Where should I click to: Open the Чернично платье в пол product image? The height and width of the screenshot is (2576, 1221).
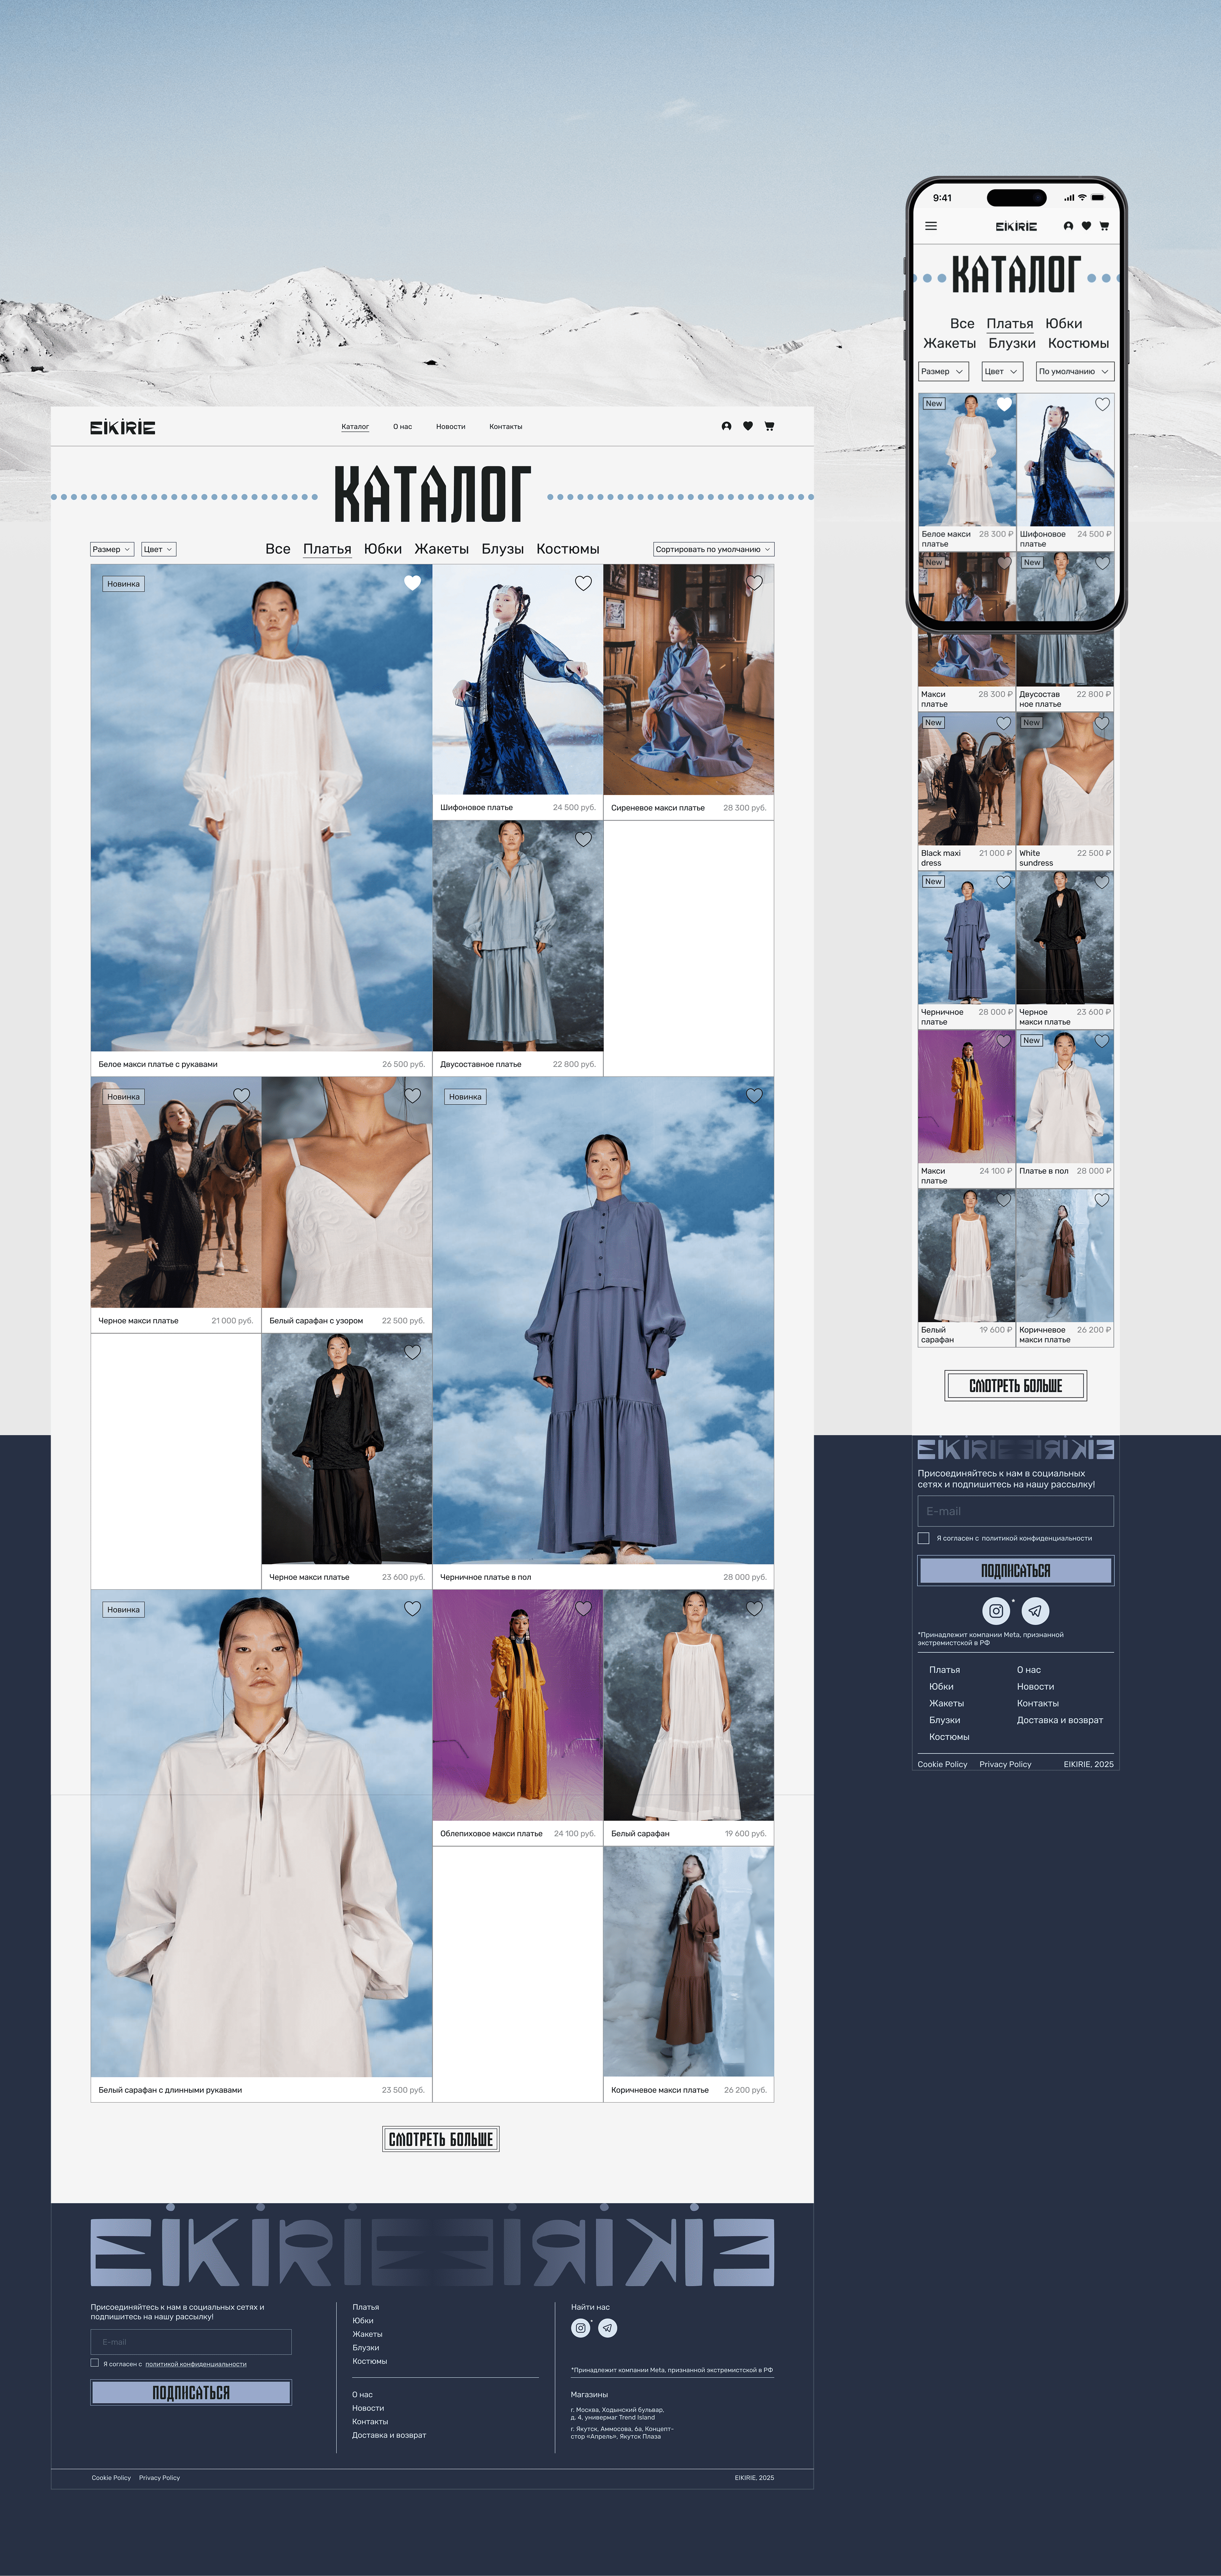tap(603, 1320)
